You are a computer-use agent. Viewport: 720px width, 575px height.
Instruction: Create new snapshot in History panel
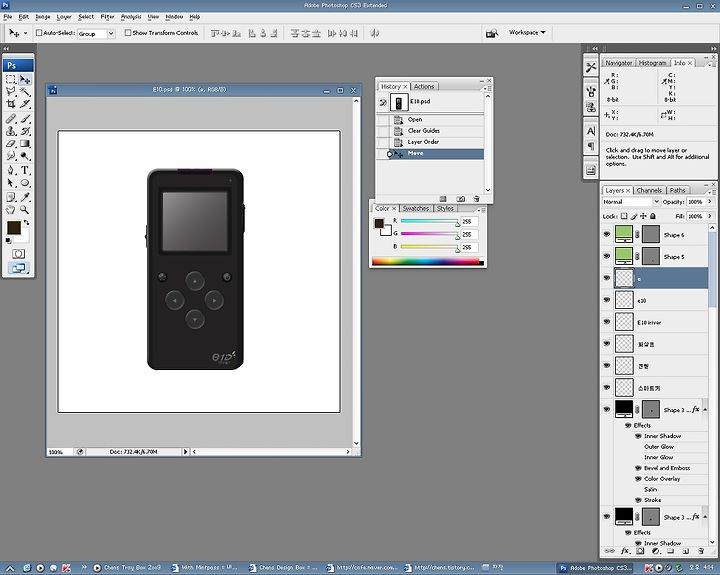pyautogui.click(x=461, y=199)
